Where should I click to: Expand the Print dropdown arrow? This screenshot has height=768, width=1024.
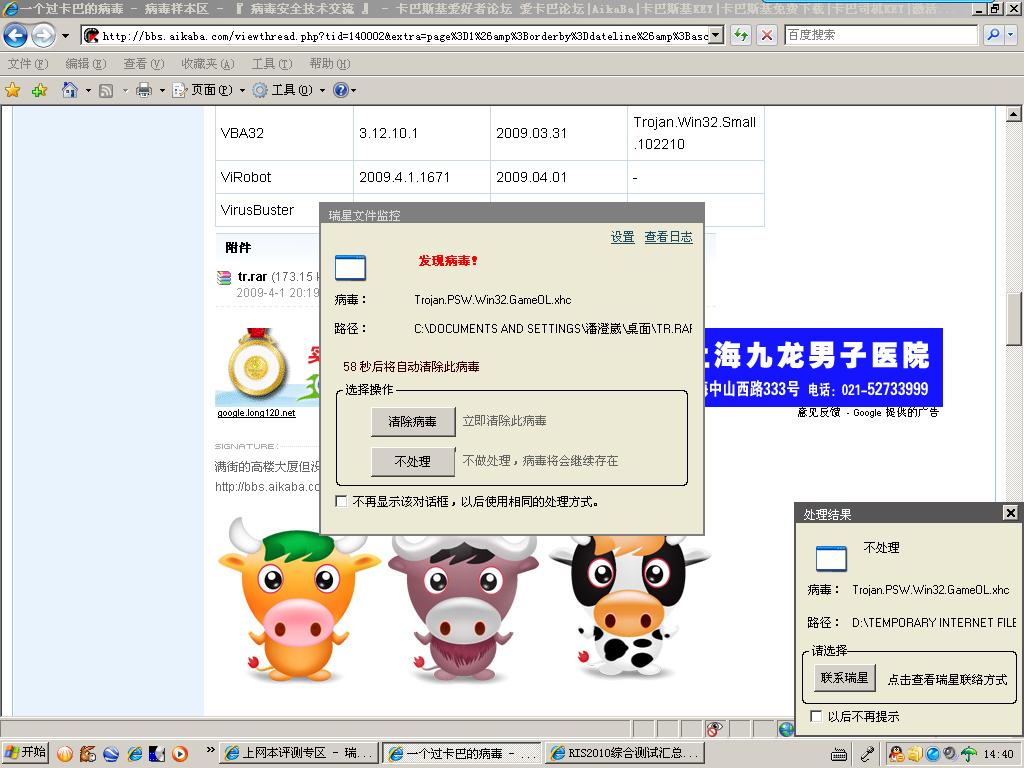coord(162,91)
